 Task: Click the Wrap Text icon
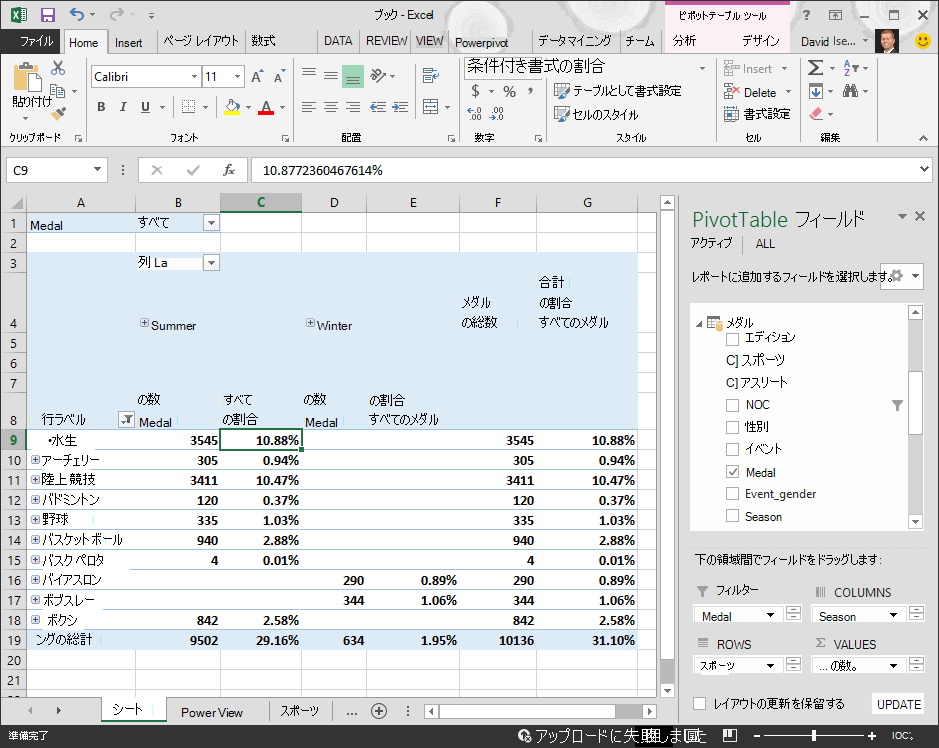430,75
